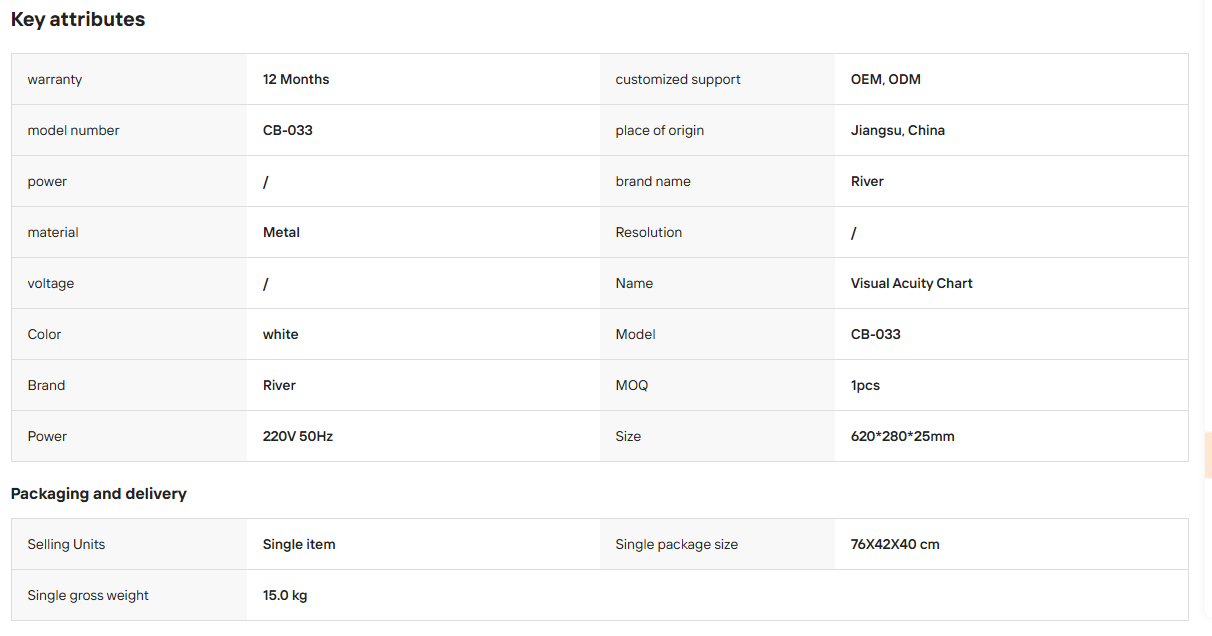Select the 15.0 kg gross weight value
Screen dimensions: 1212x636
[x=285, y=595]
